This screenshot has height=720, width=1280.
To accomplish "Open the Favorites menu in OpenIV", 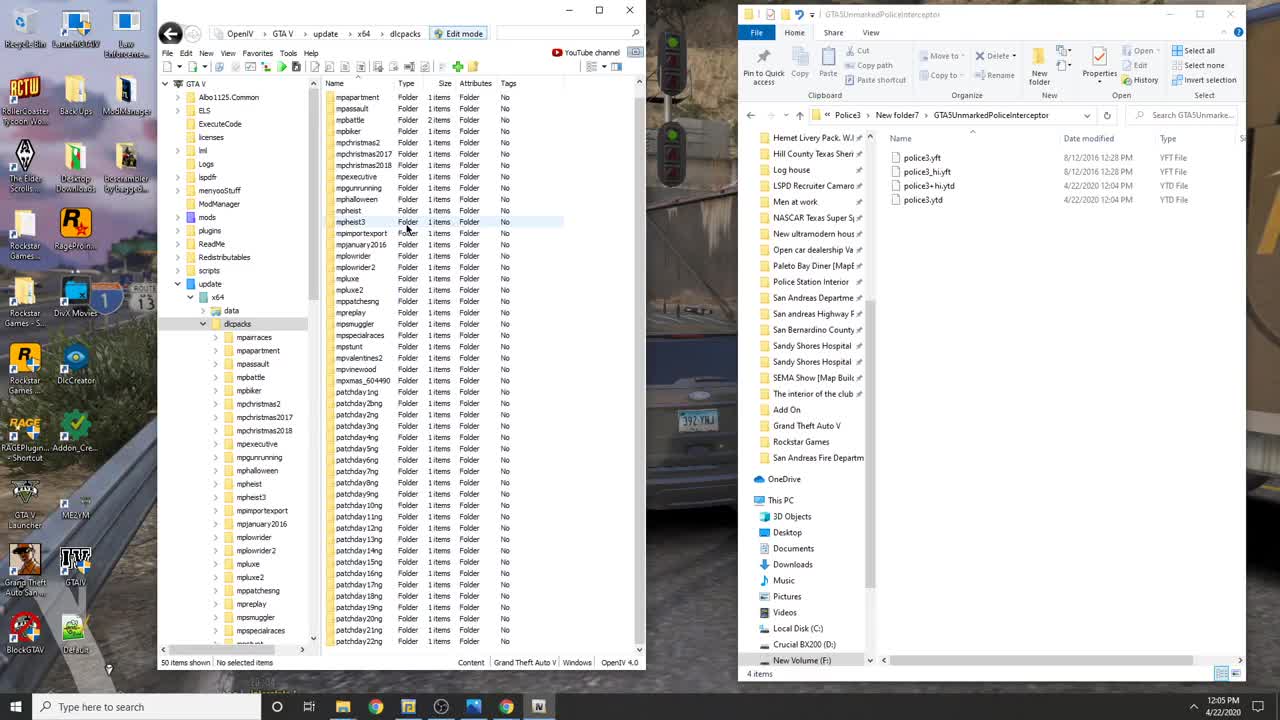I will (x=257, y=53).
